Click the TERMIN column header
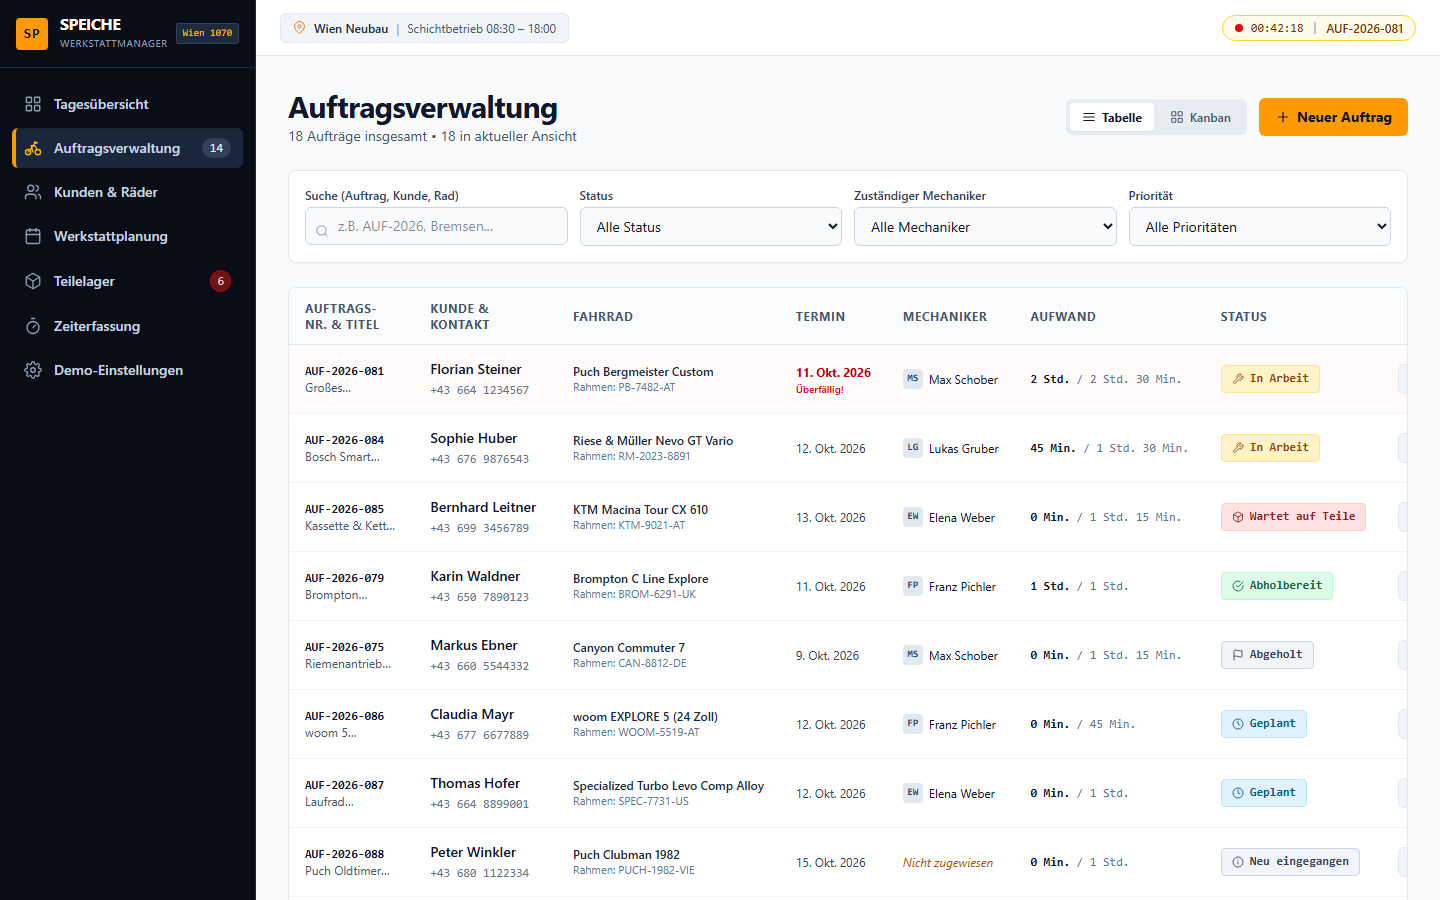 tap(820, 317)
